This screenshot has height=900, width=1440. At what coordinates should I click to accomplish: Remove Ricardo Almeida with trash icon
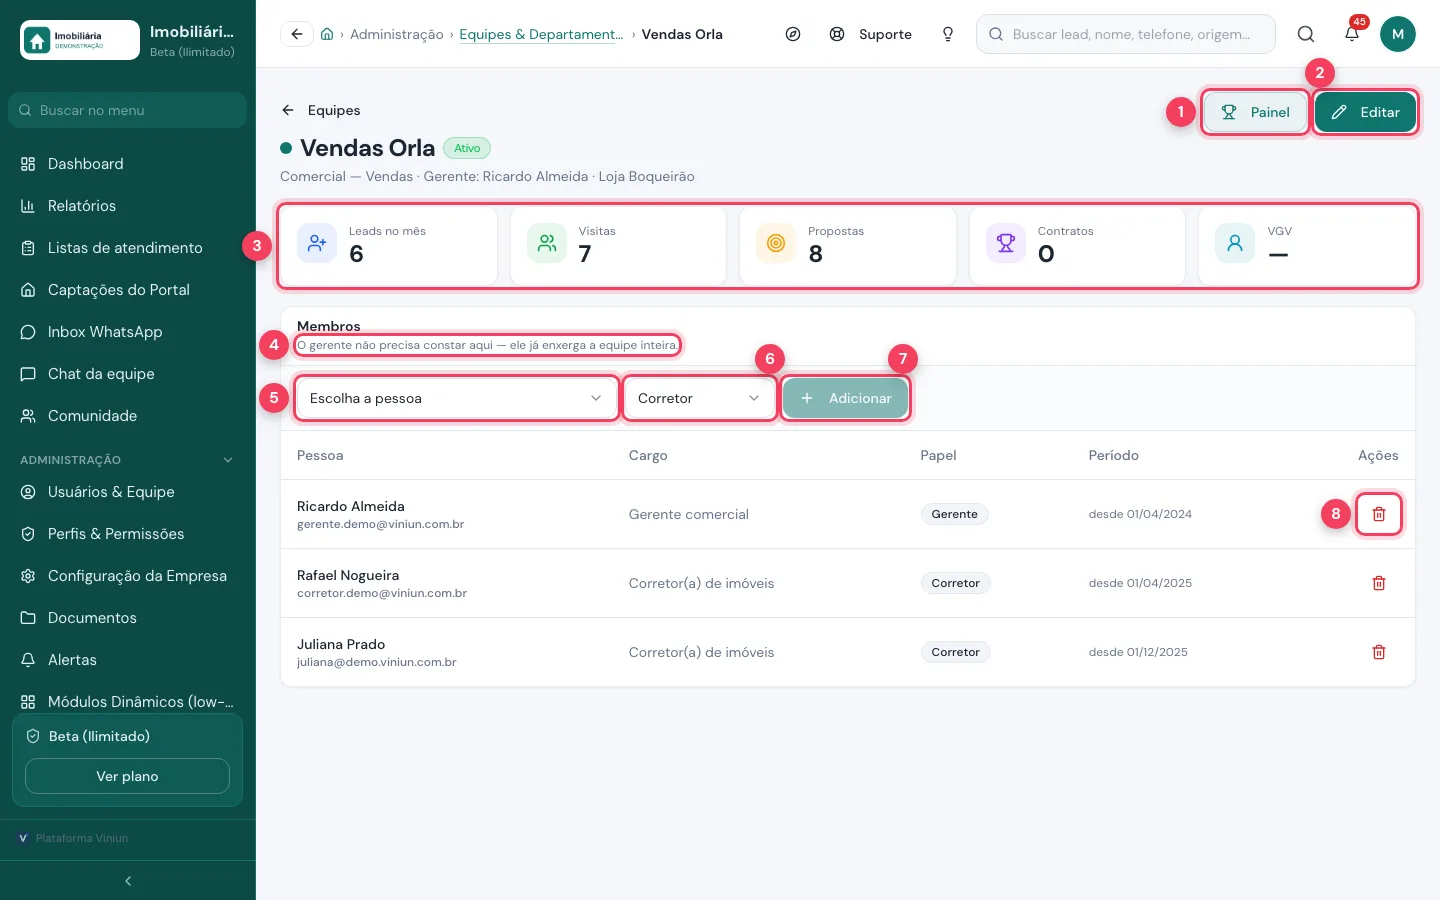pyautogui.click(x=1379, y=514)
